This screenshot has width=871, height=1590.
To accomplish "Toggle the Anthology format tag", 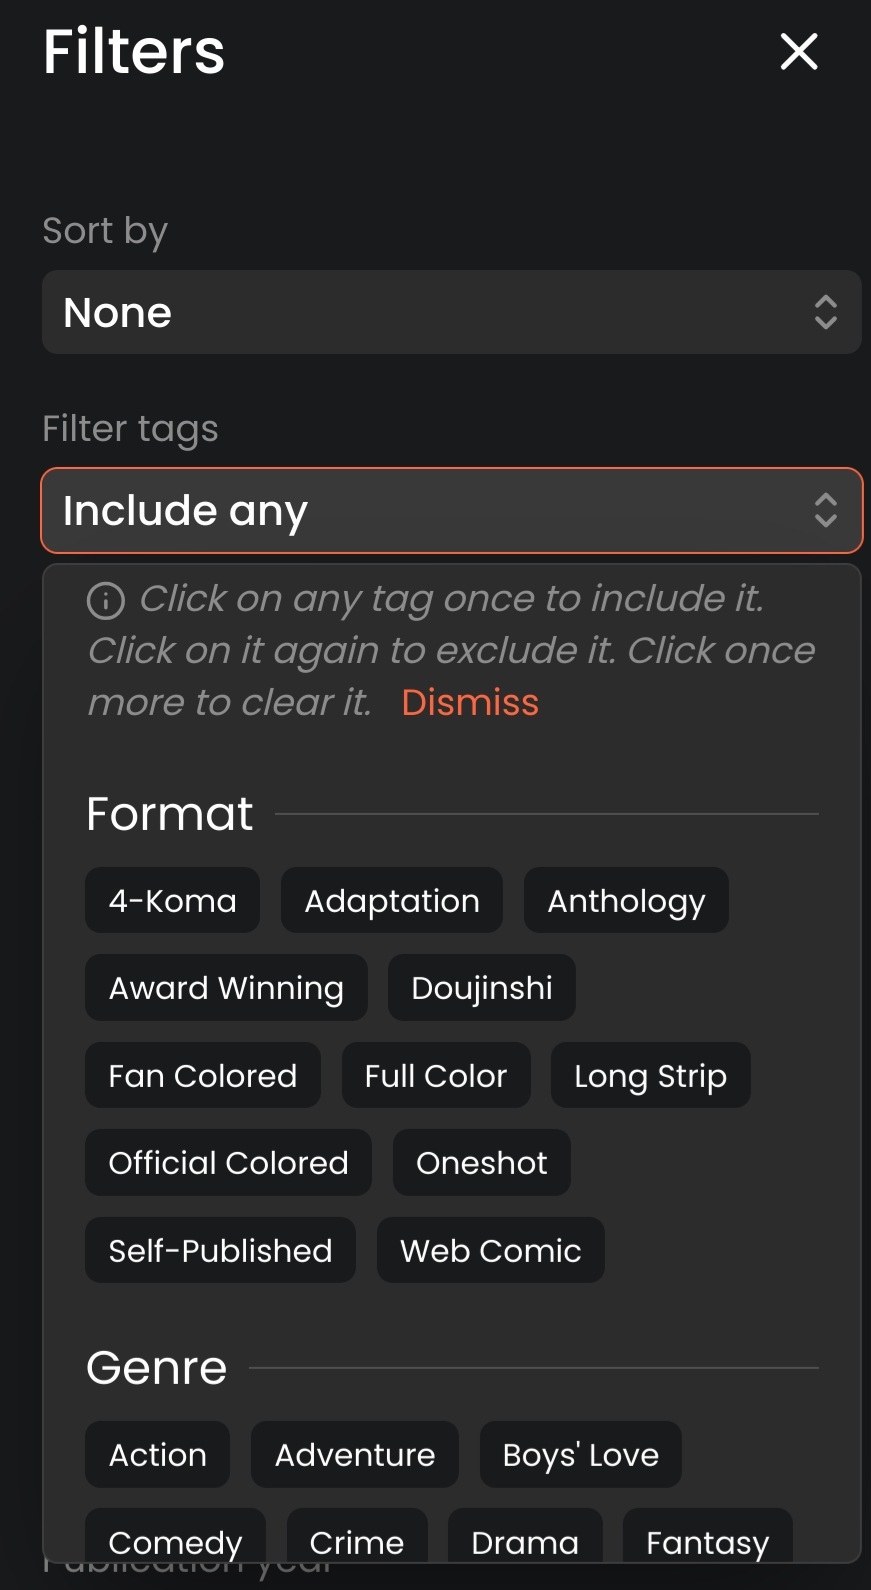I will pos(626,901).
